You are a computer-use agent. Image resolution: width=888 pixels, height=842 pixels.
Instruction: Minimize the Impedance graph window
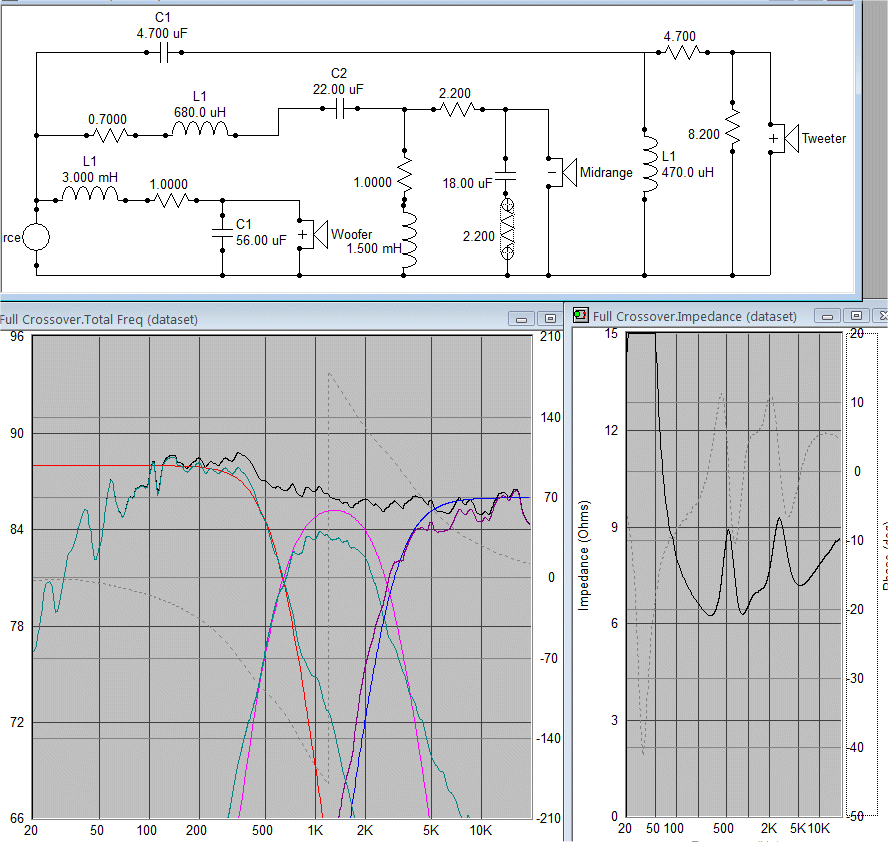click(x=827, y=316)
